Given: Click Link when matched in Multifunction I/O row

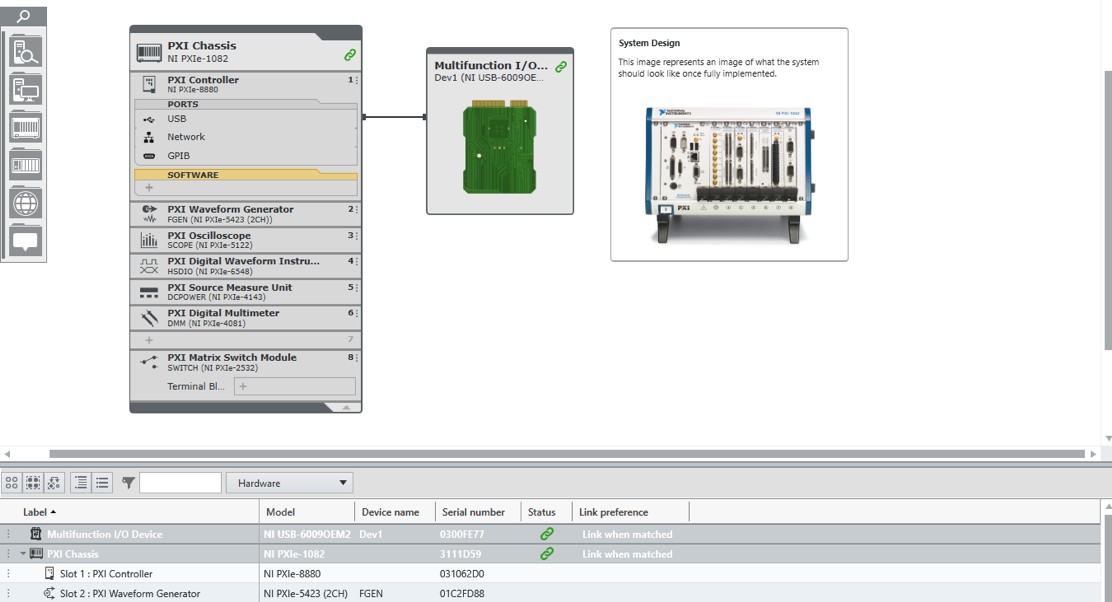Looking at the screenshot, I should click(628, 534).
